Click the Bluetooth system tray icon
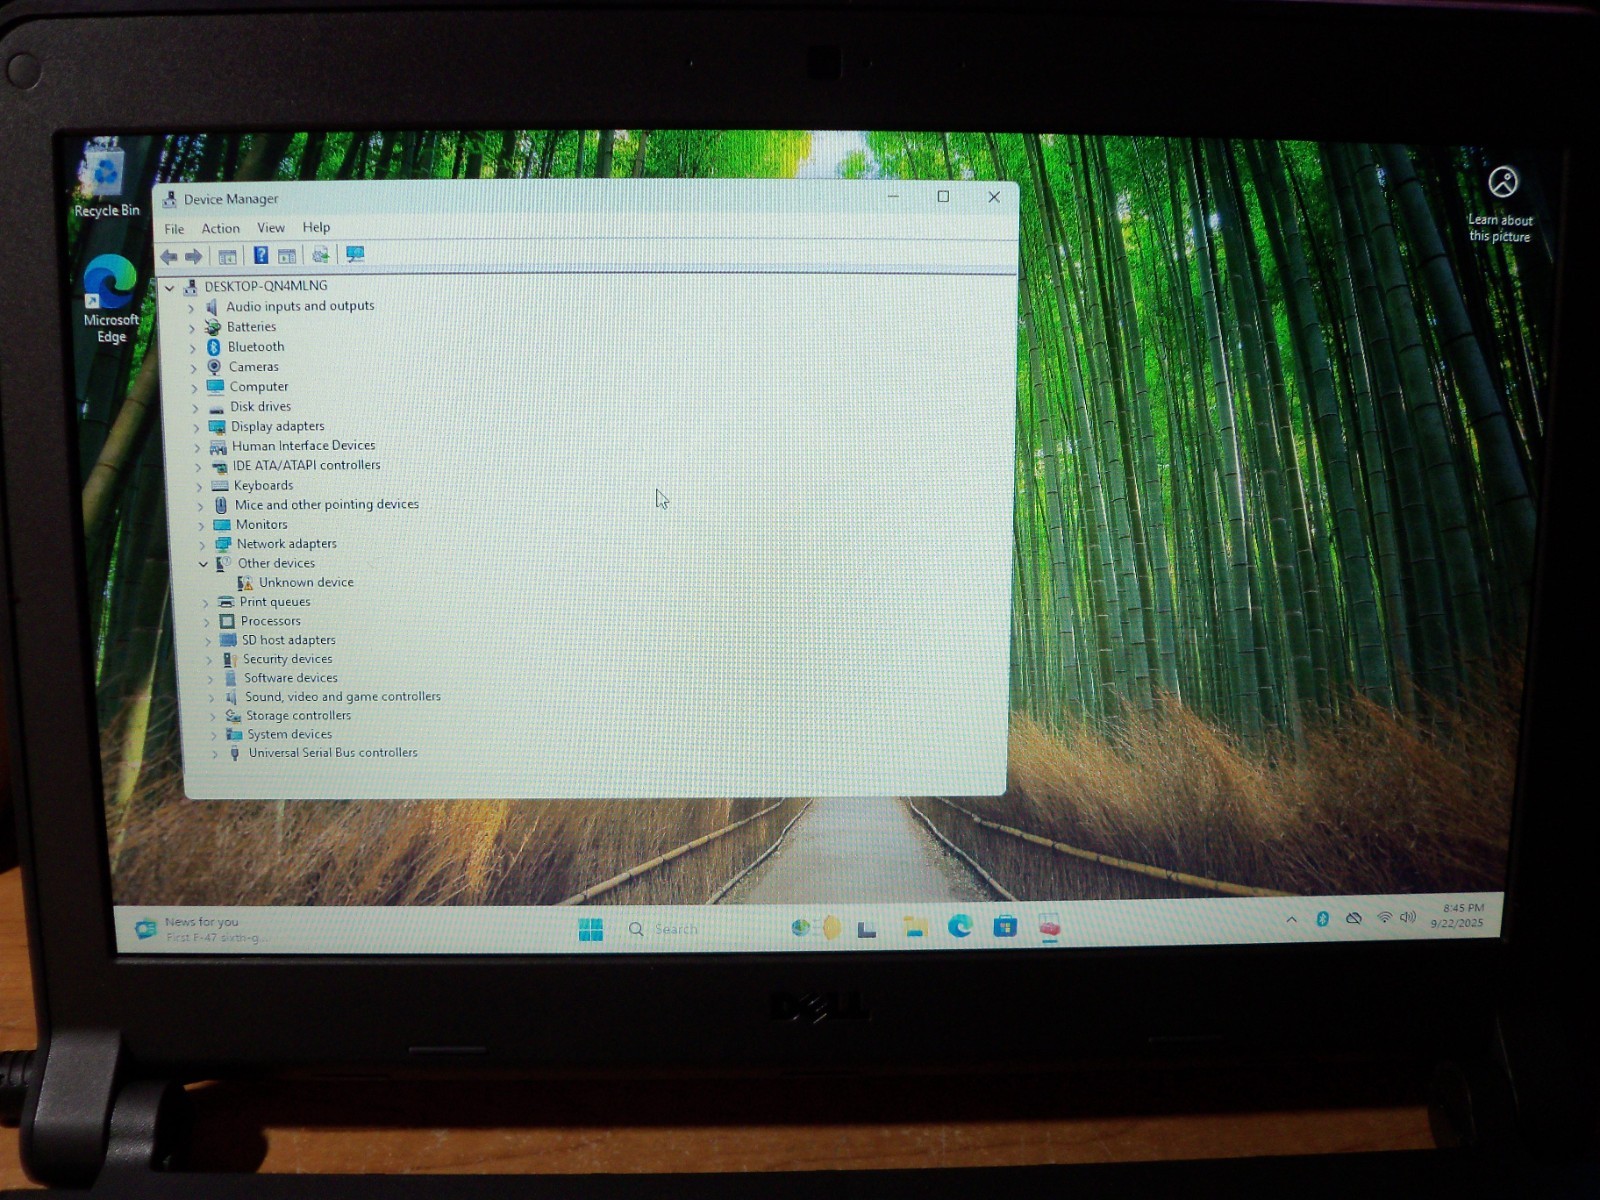The height and width of the screenshot is (1200, 1600). point(1322,919)
